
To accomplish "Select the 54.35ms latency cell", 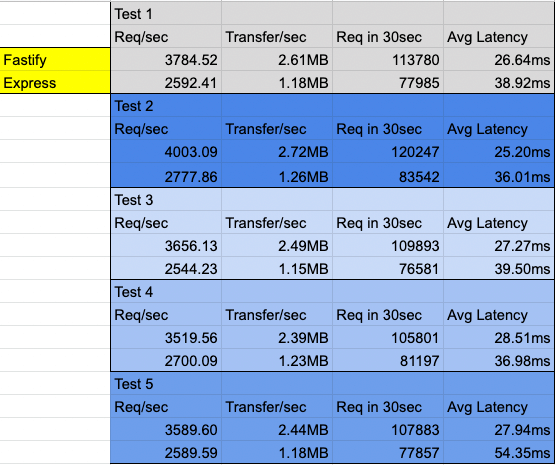I will tap(499, 452).
